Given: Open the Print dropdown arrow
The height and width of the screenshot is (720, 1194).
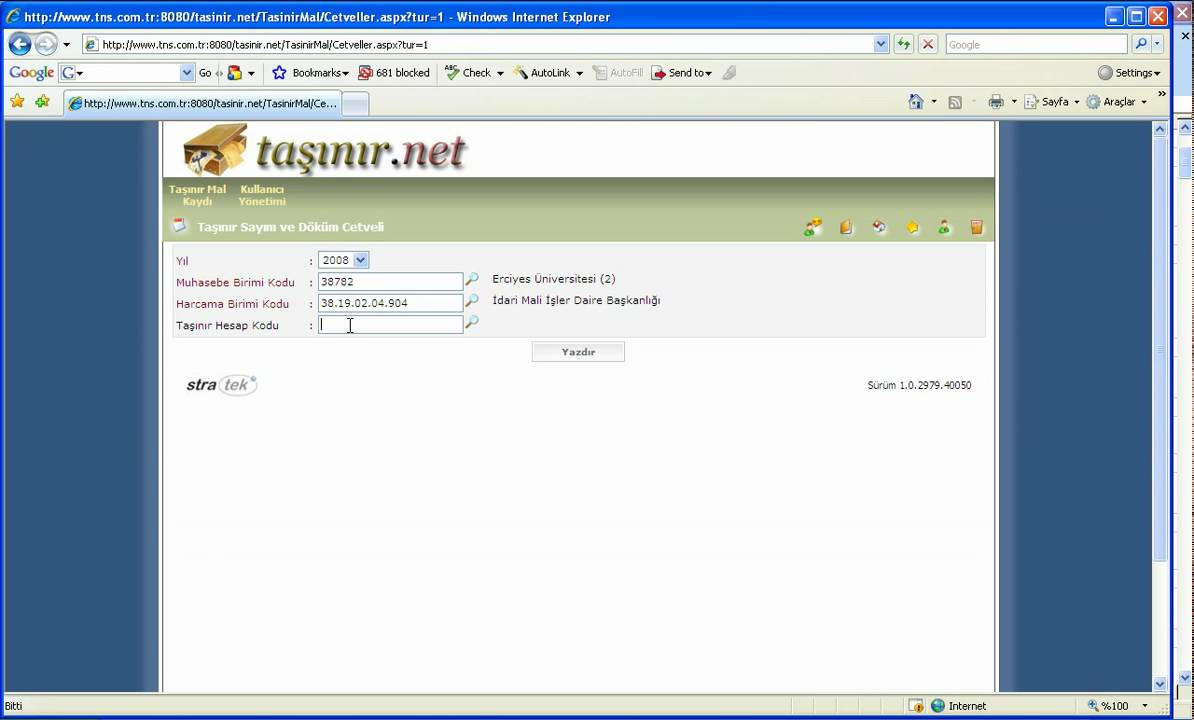Looking at the screenshot, I should point(1014,102).
